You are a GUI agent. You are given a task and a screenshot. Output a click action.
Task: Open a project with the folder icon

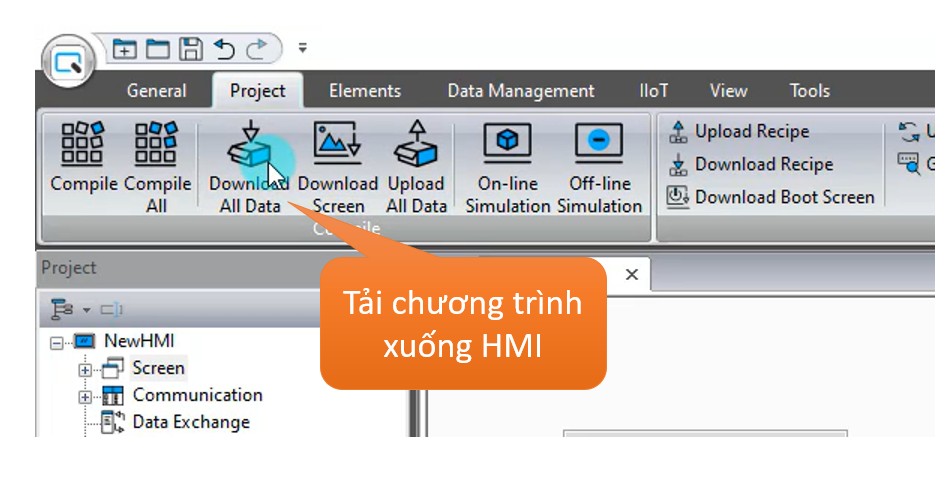click(158, 49)
